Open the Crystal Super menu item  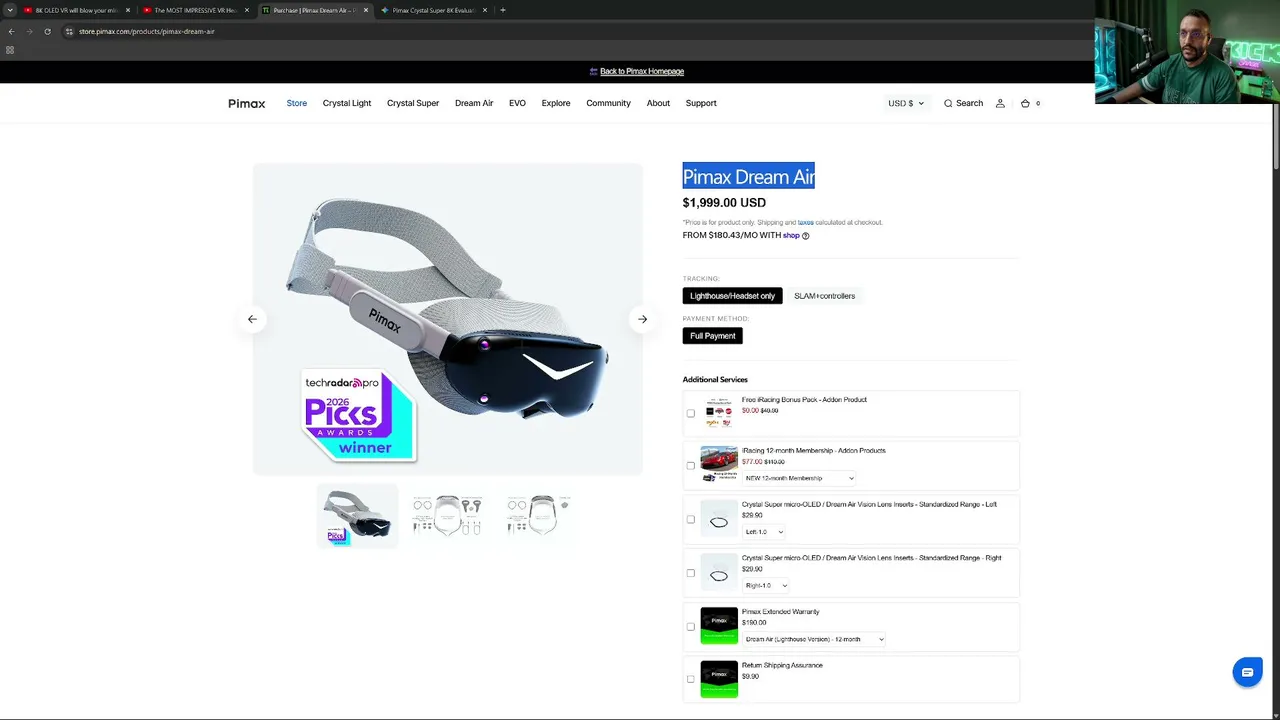point(413,103)
